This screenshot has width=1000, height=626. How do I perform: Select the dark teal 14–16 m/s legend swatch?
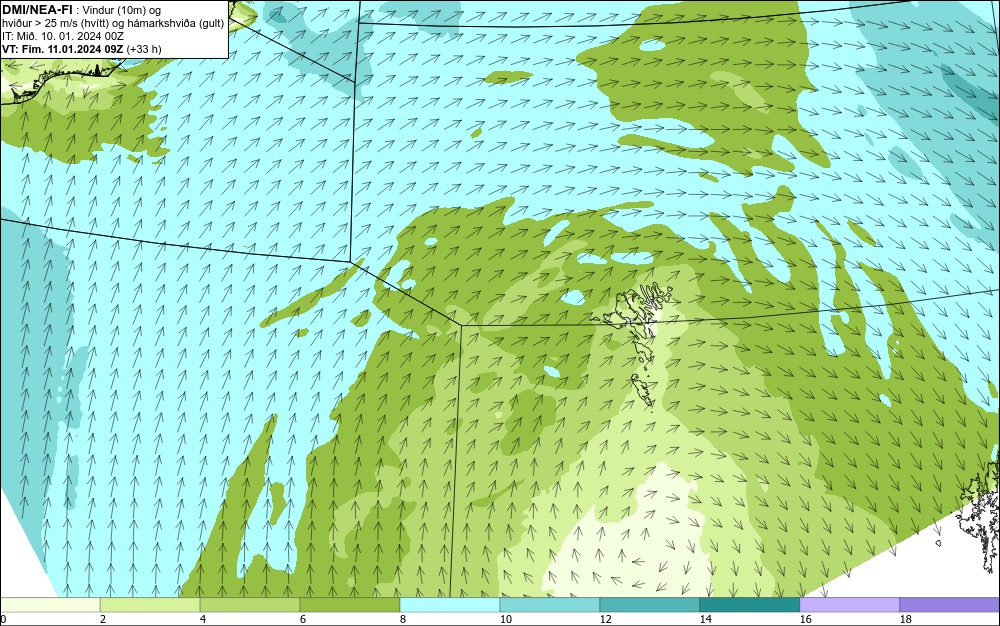click(750, 604)
